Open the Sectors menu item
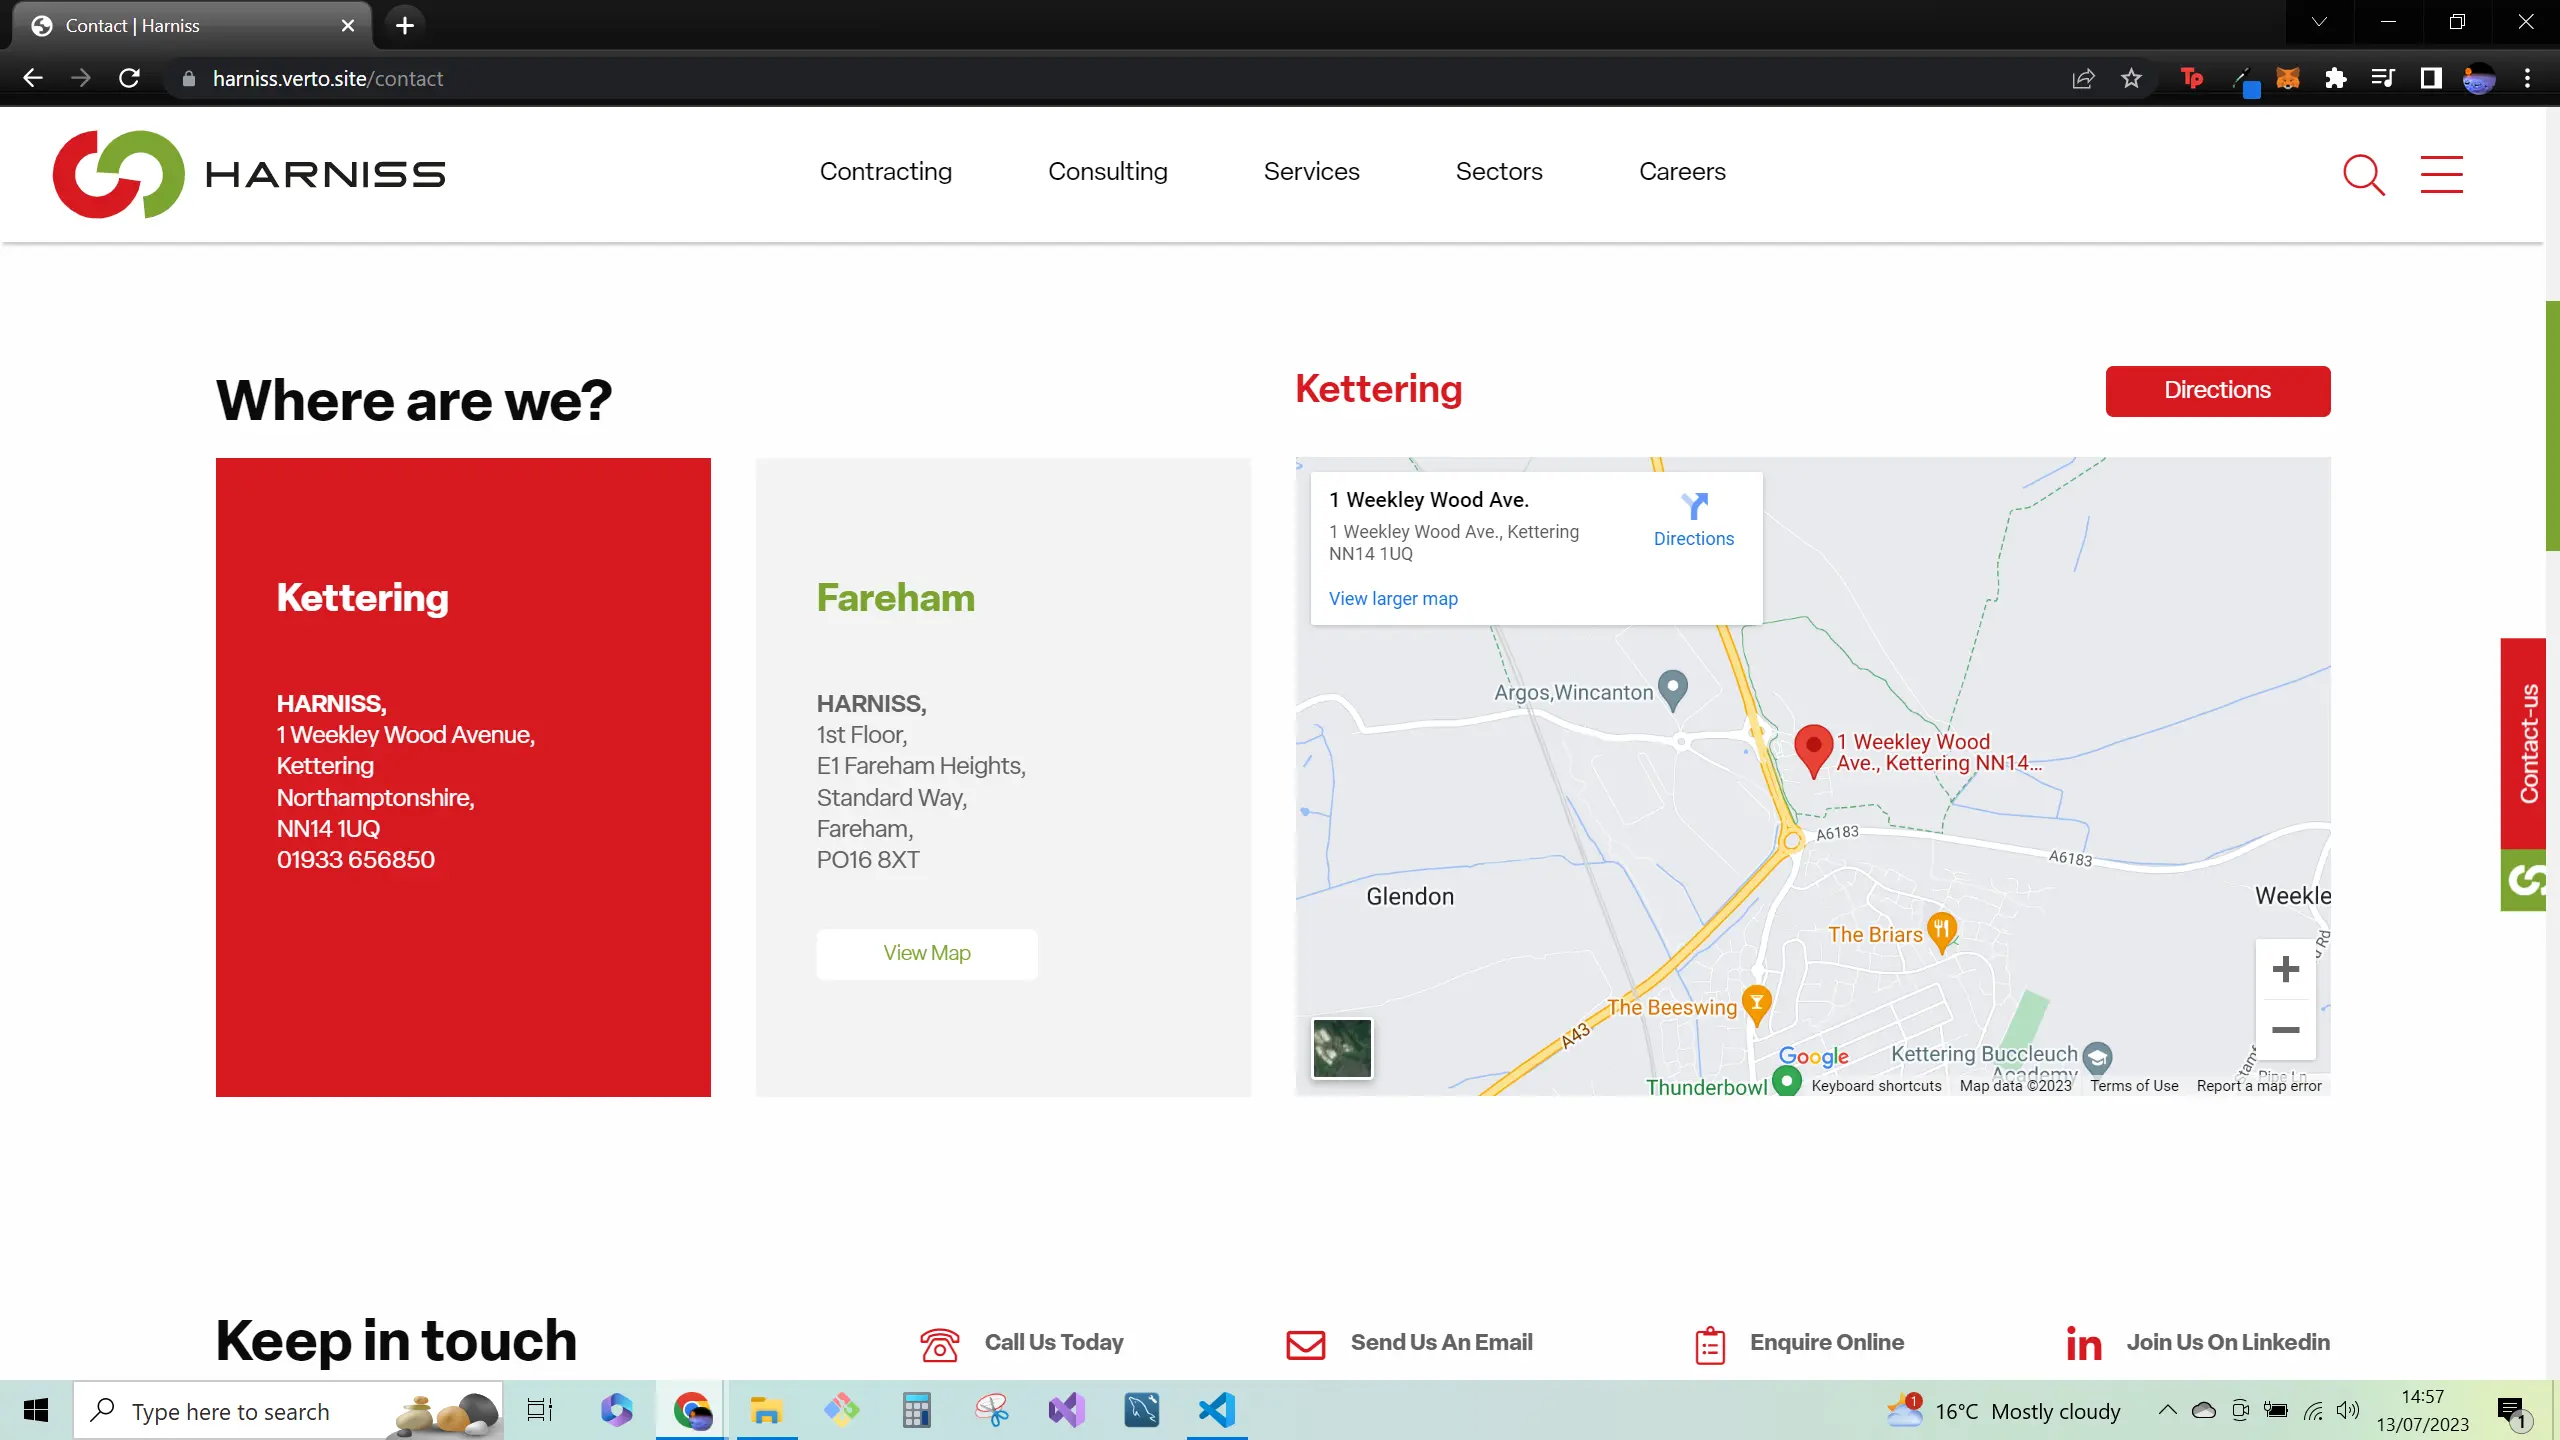The image size is (2560, 1440). click(1498, 171)
